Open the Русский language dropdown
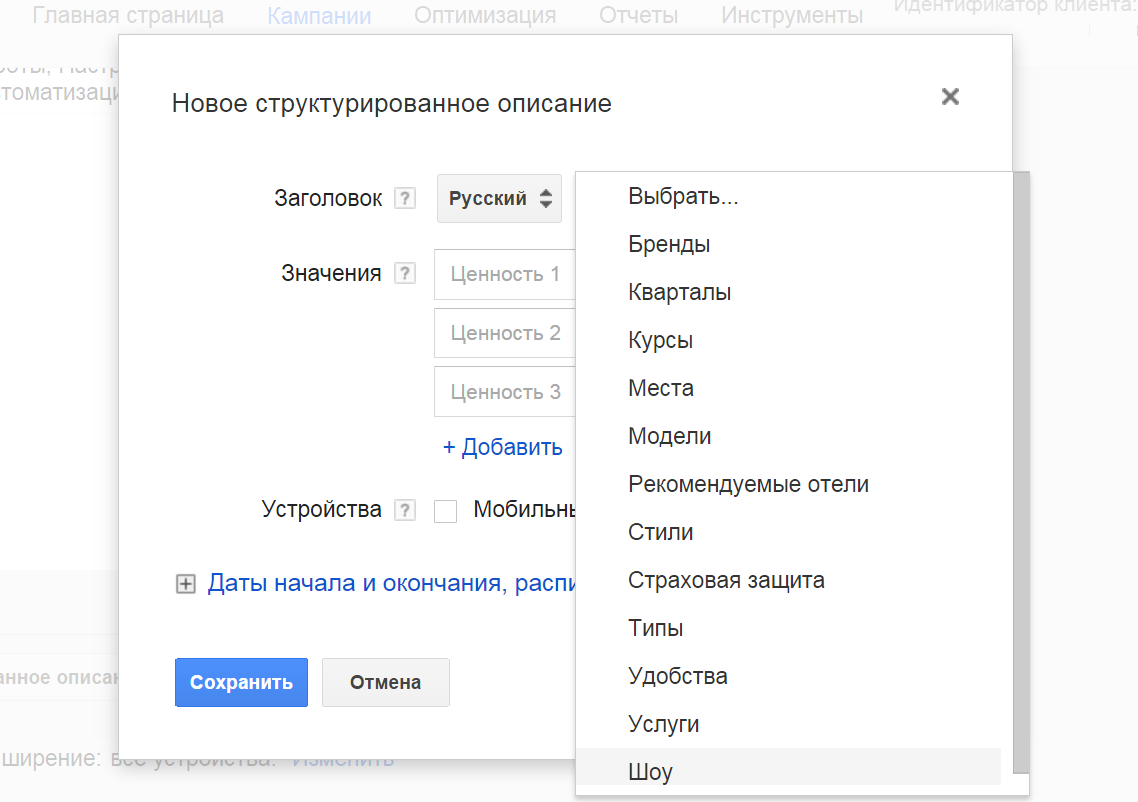Viewport: 1138px width, 802px height. pos(499,199)
